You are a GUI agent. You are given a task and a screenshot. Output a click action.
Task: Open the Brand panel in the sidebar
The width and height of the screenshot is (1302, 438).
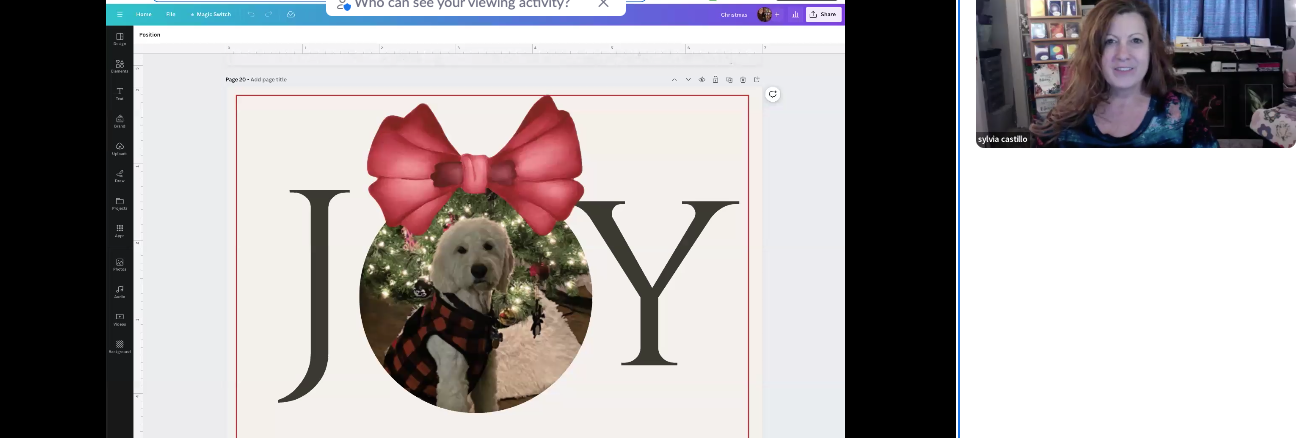(x=120, y=121)
